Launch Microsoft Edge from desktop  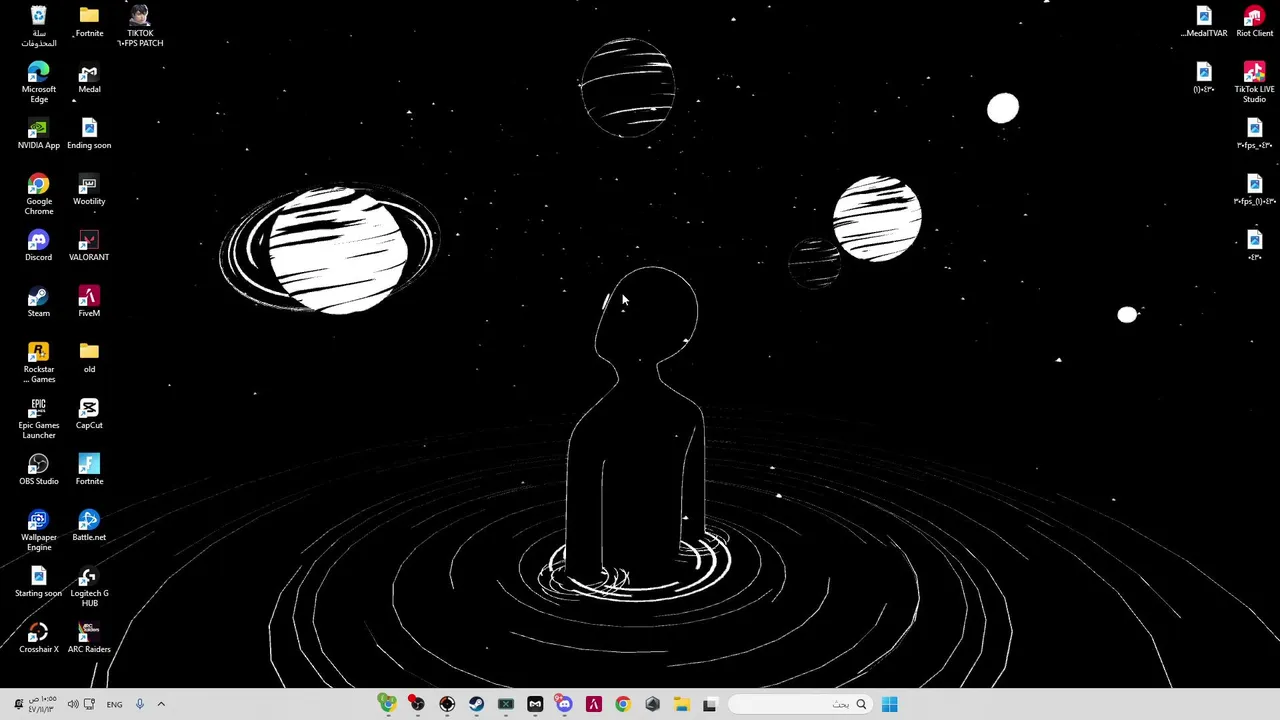coord(38,82)
